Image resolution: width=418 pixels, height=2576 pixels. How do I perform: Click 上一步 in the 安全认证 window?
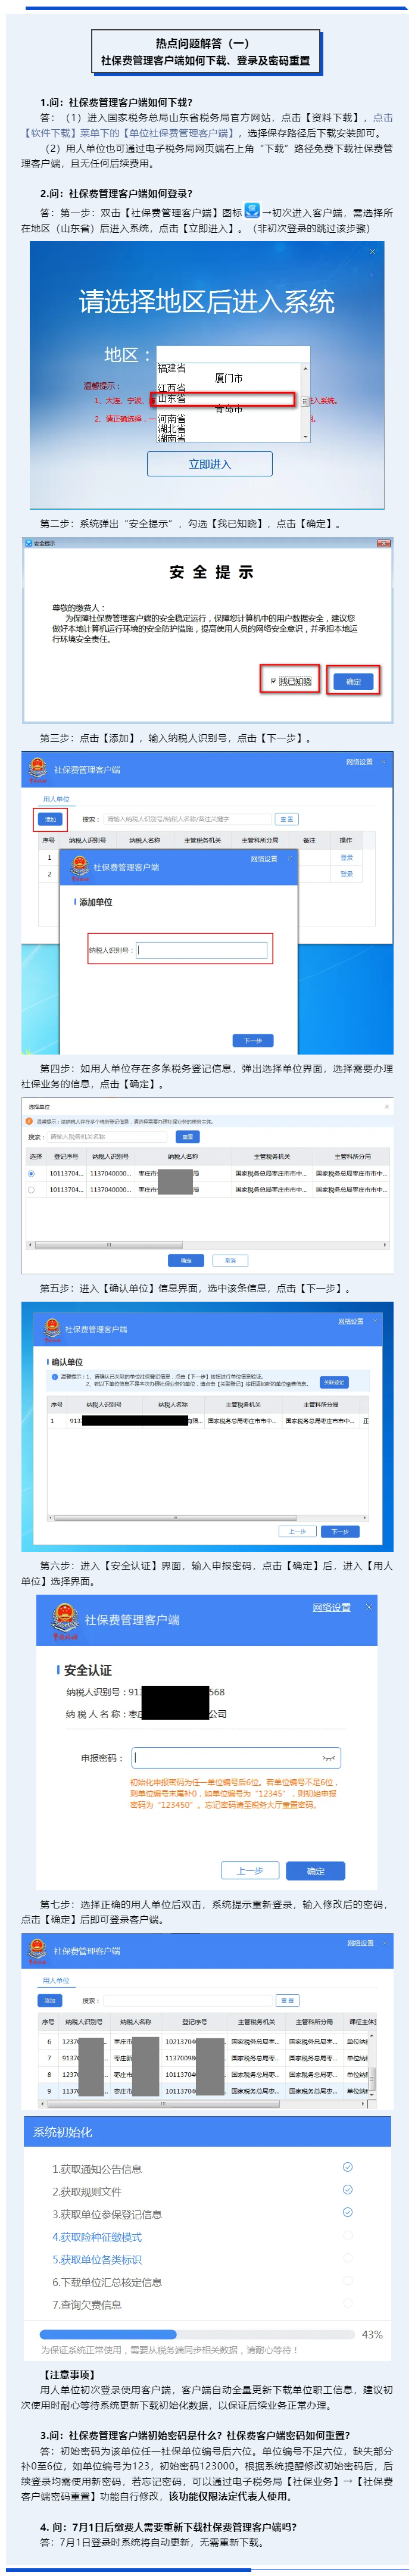(249, 1870)
